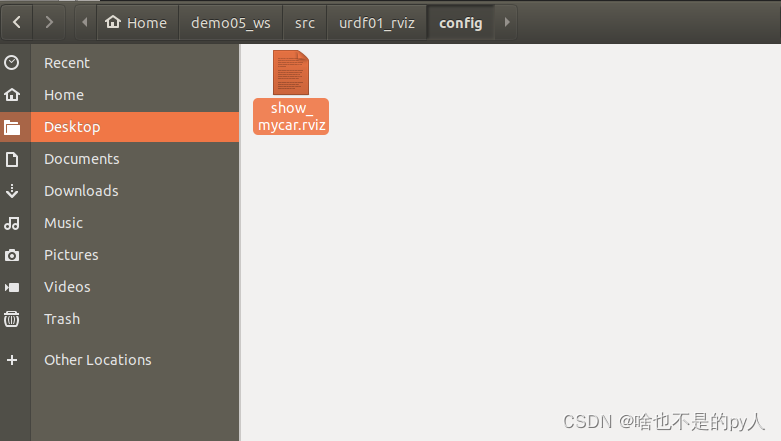Viewport: 781px width, 441px height.
Task: Click the plus icon for Other Locations
Action: [x=12, y=360]
